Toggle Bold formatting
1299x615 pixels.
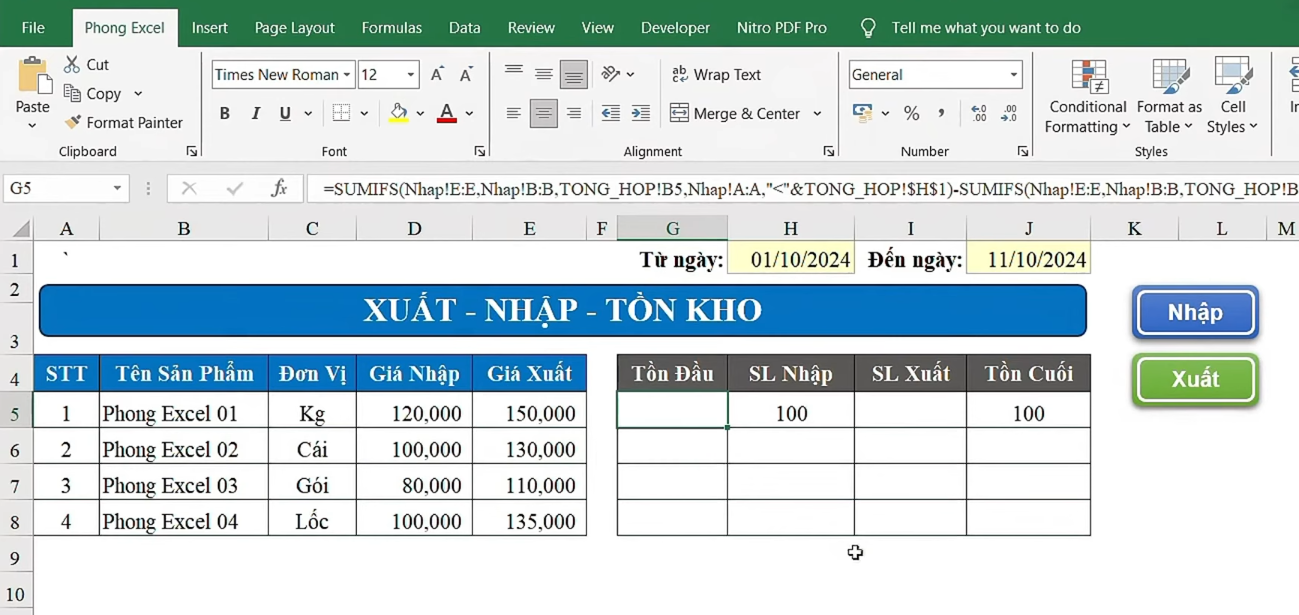pyautogui.click(x=224, y=113)
